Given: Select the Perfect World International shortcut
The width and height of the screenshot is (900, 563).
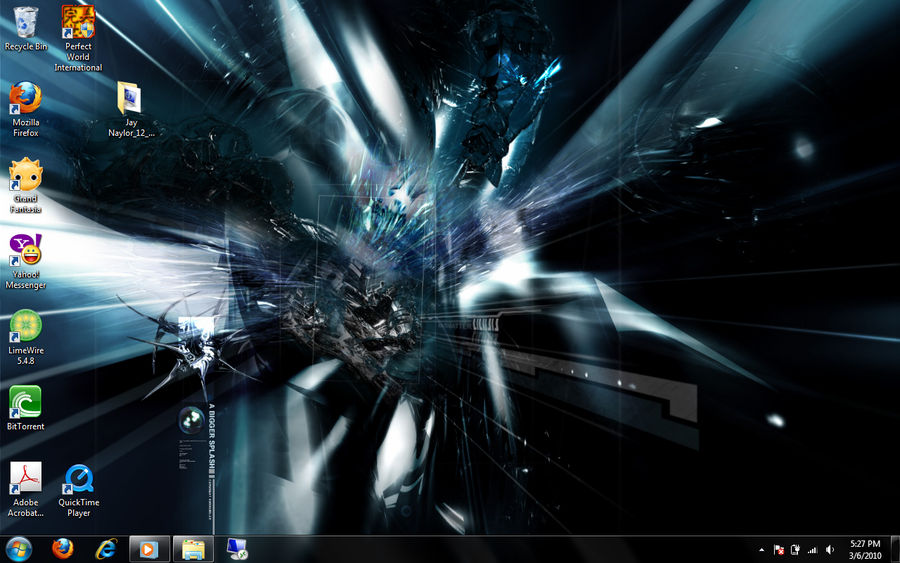Looking at the screenshot, I should pyautogui.click(x=78, y=38).
